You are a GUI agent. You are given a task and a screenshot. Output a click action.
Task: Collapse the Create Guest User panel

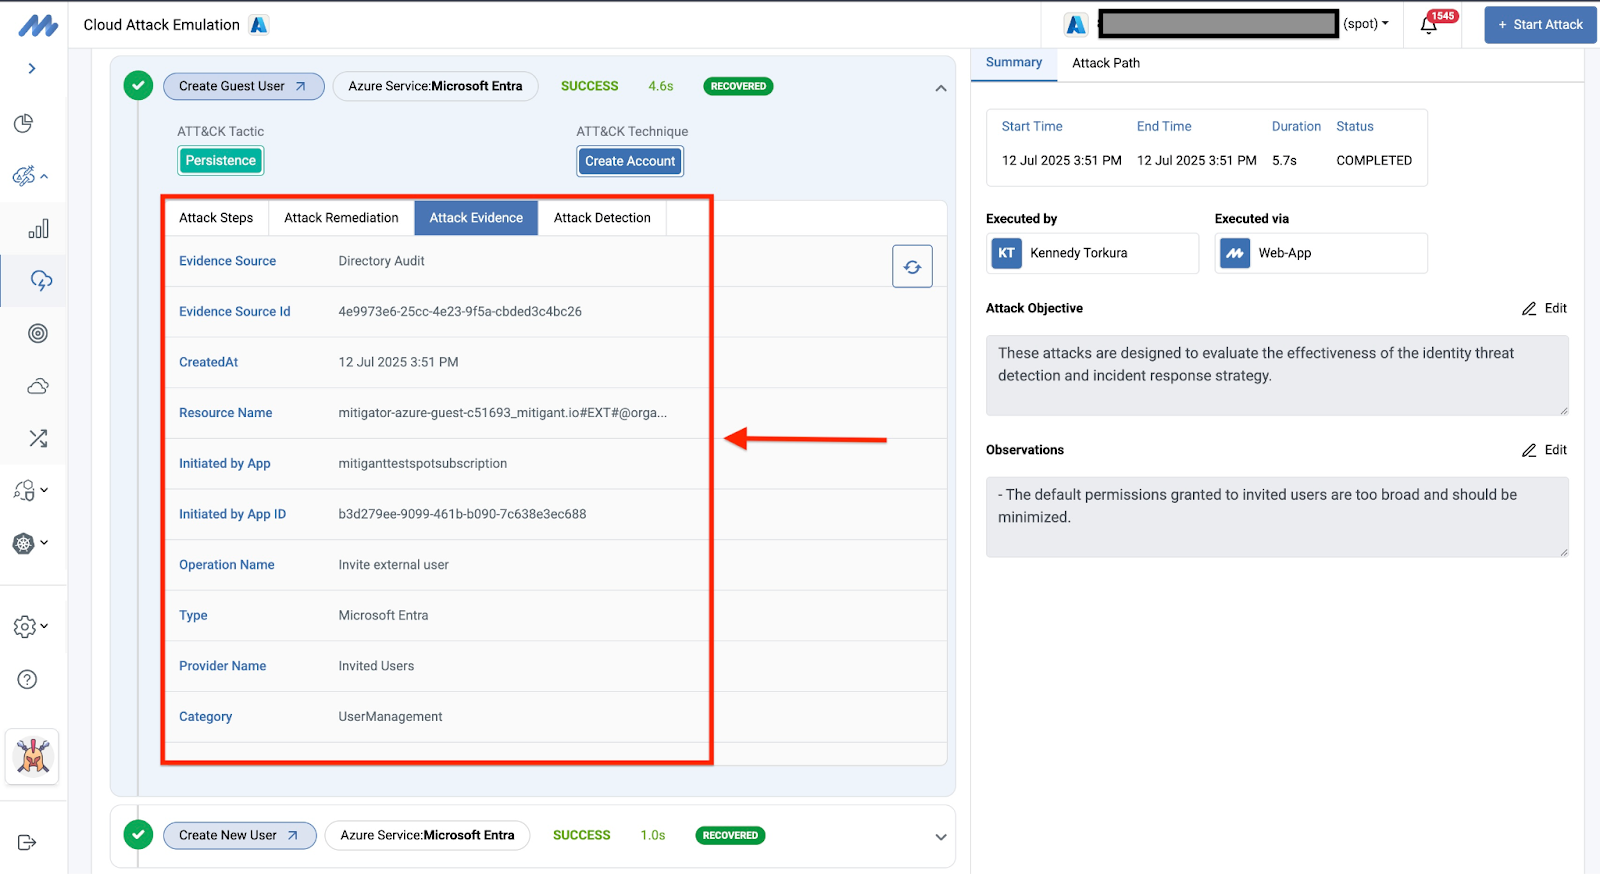tap(940, 88)
